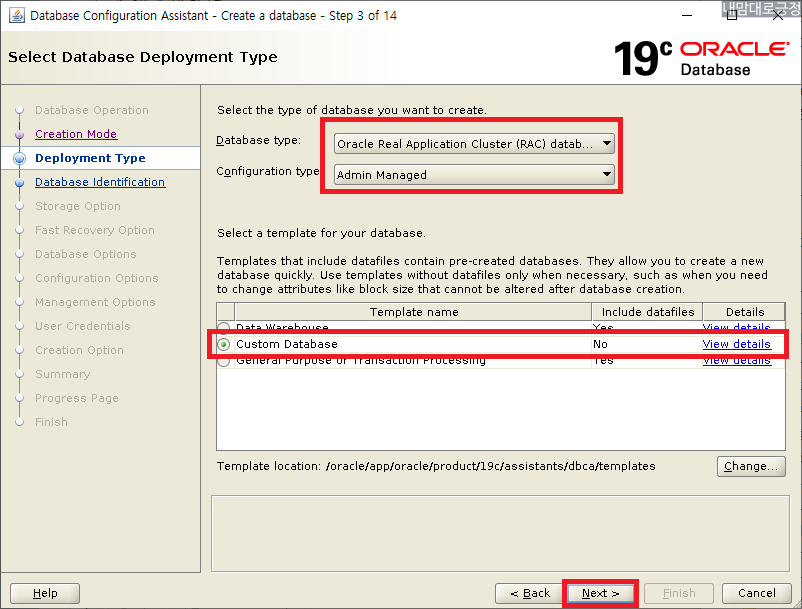The width and height of the screenshot is (802, 609).
Task: Click the Template name column header
Action: [x=413, y=312]
